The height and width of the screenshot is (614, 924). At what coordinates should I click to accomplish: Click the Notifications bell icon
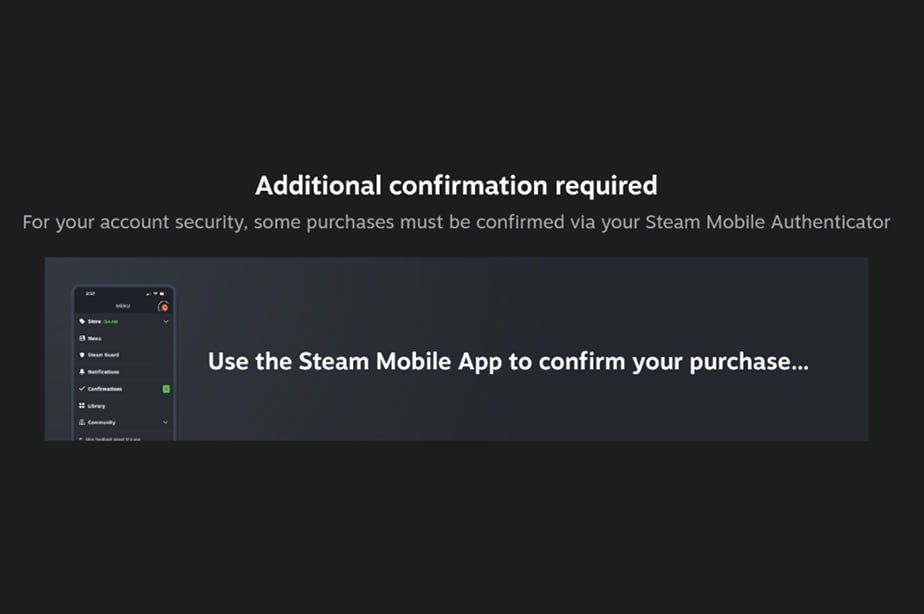(x=82, y=372)
